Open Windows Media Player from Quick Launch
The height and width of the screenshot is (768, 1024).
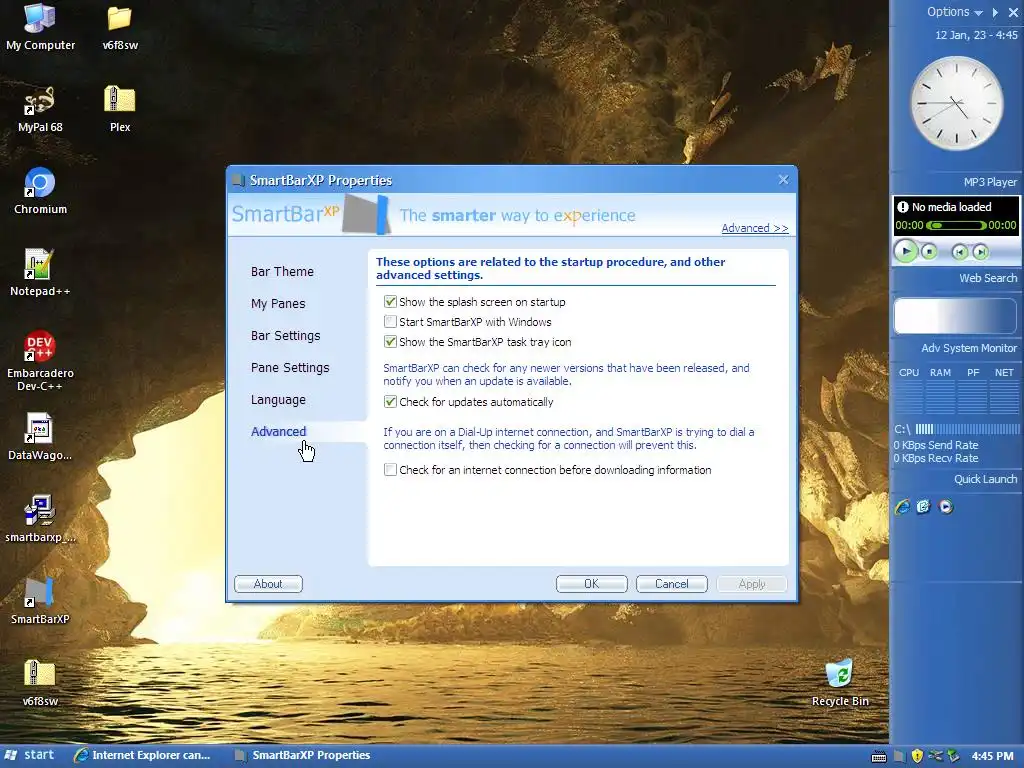point(946,507)
